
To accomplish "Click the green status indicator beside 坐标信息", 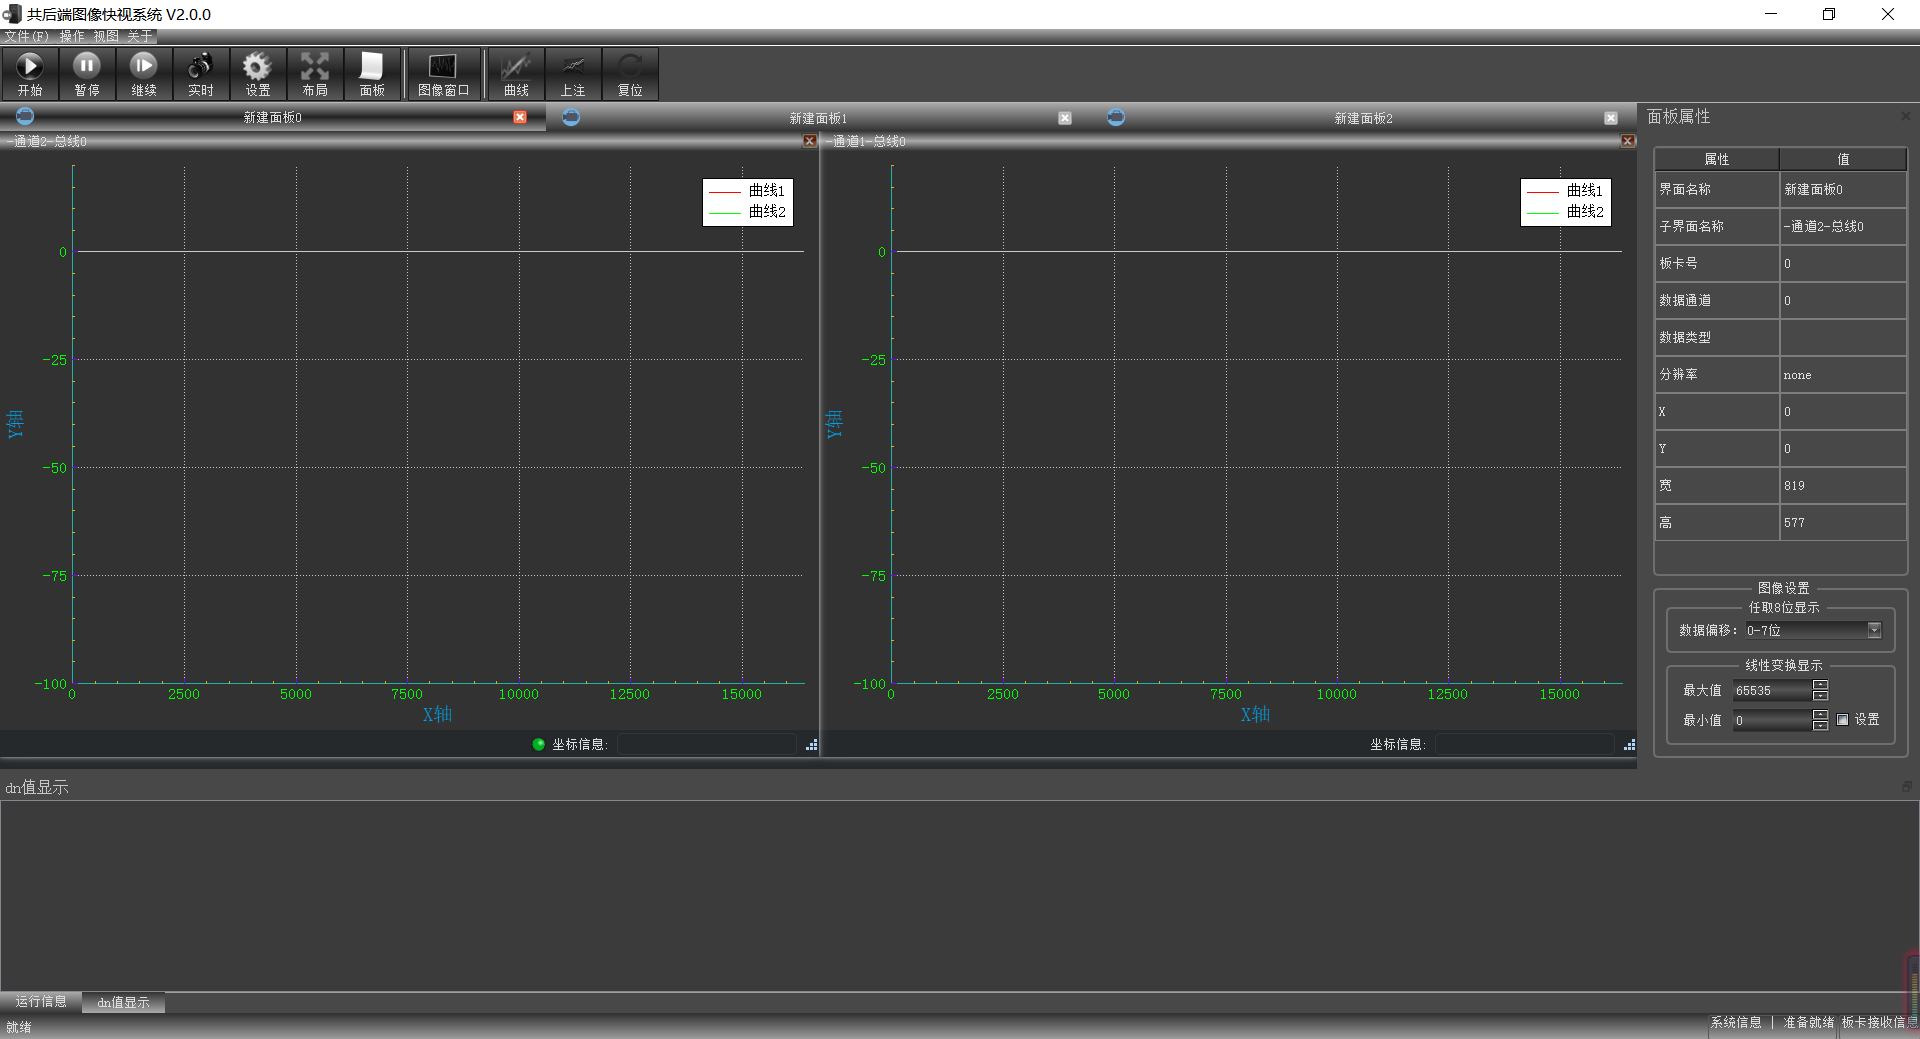I will (539, 744).
